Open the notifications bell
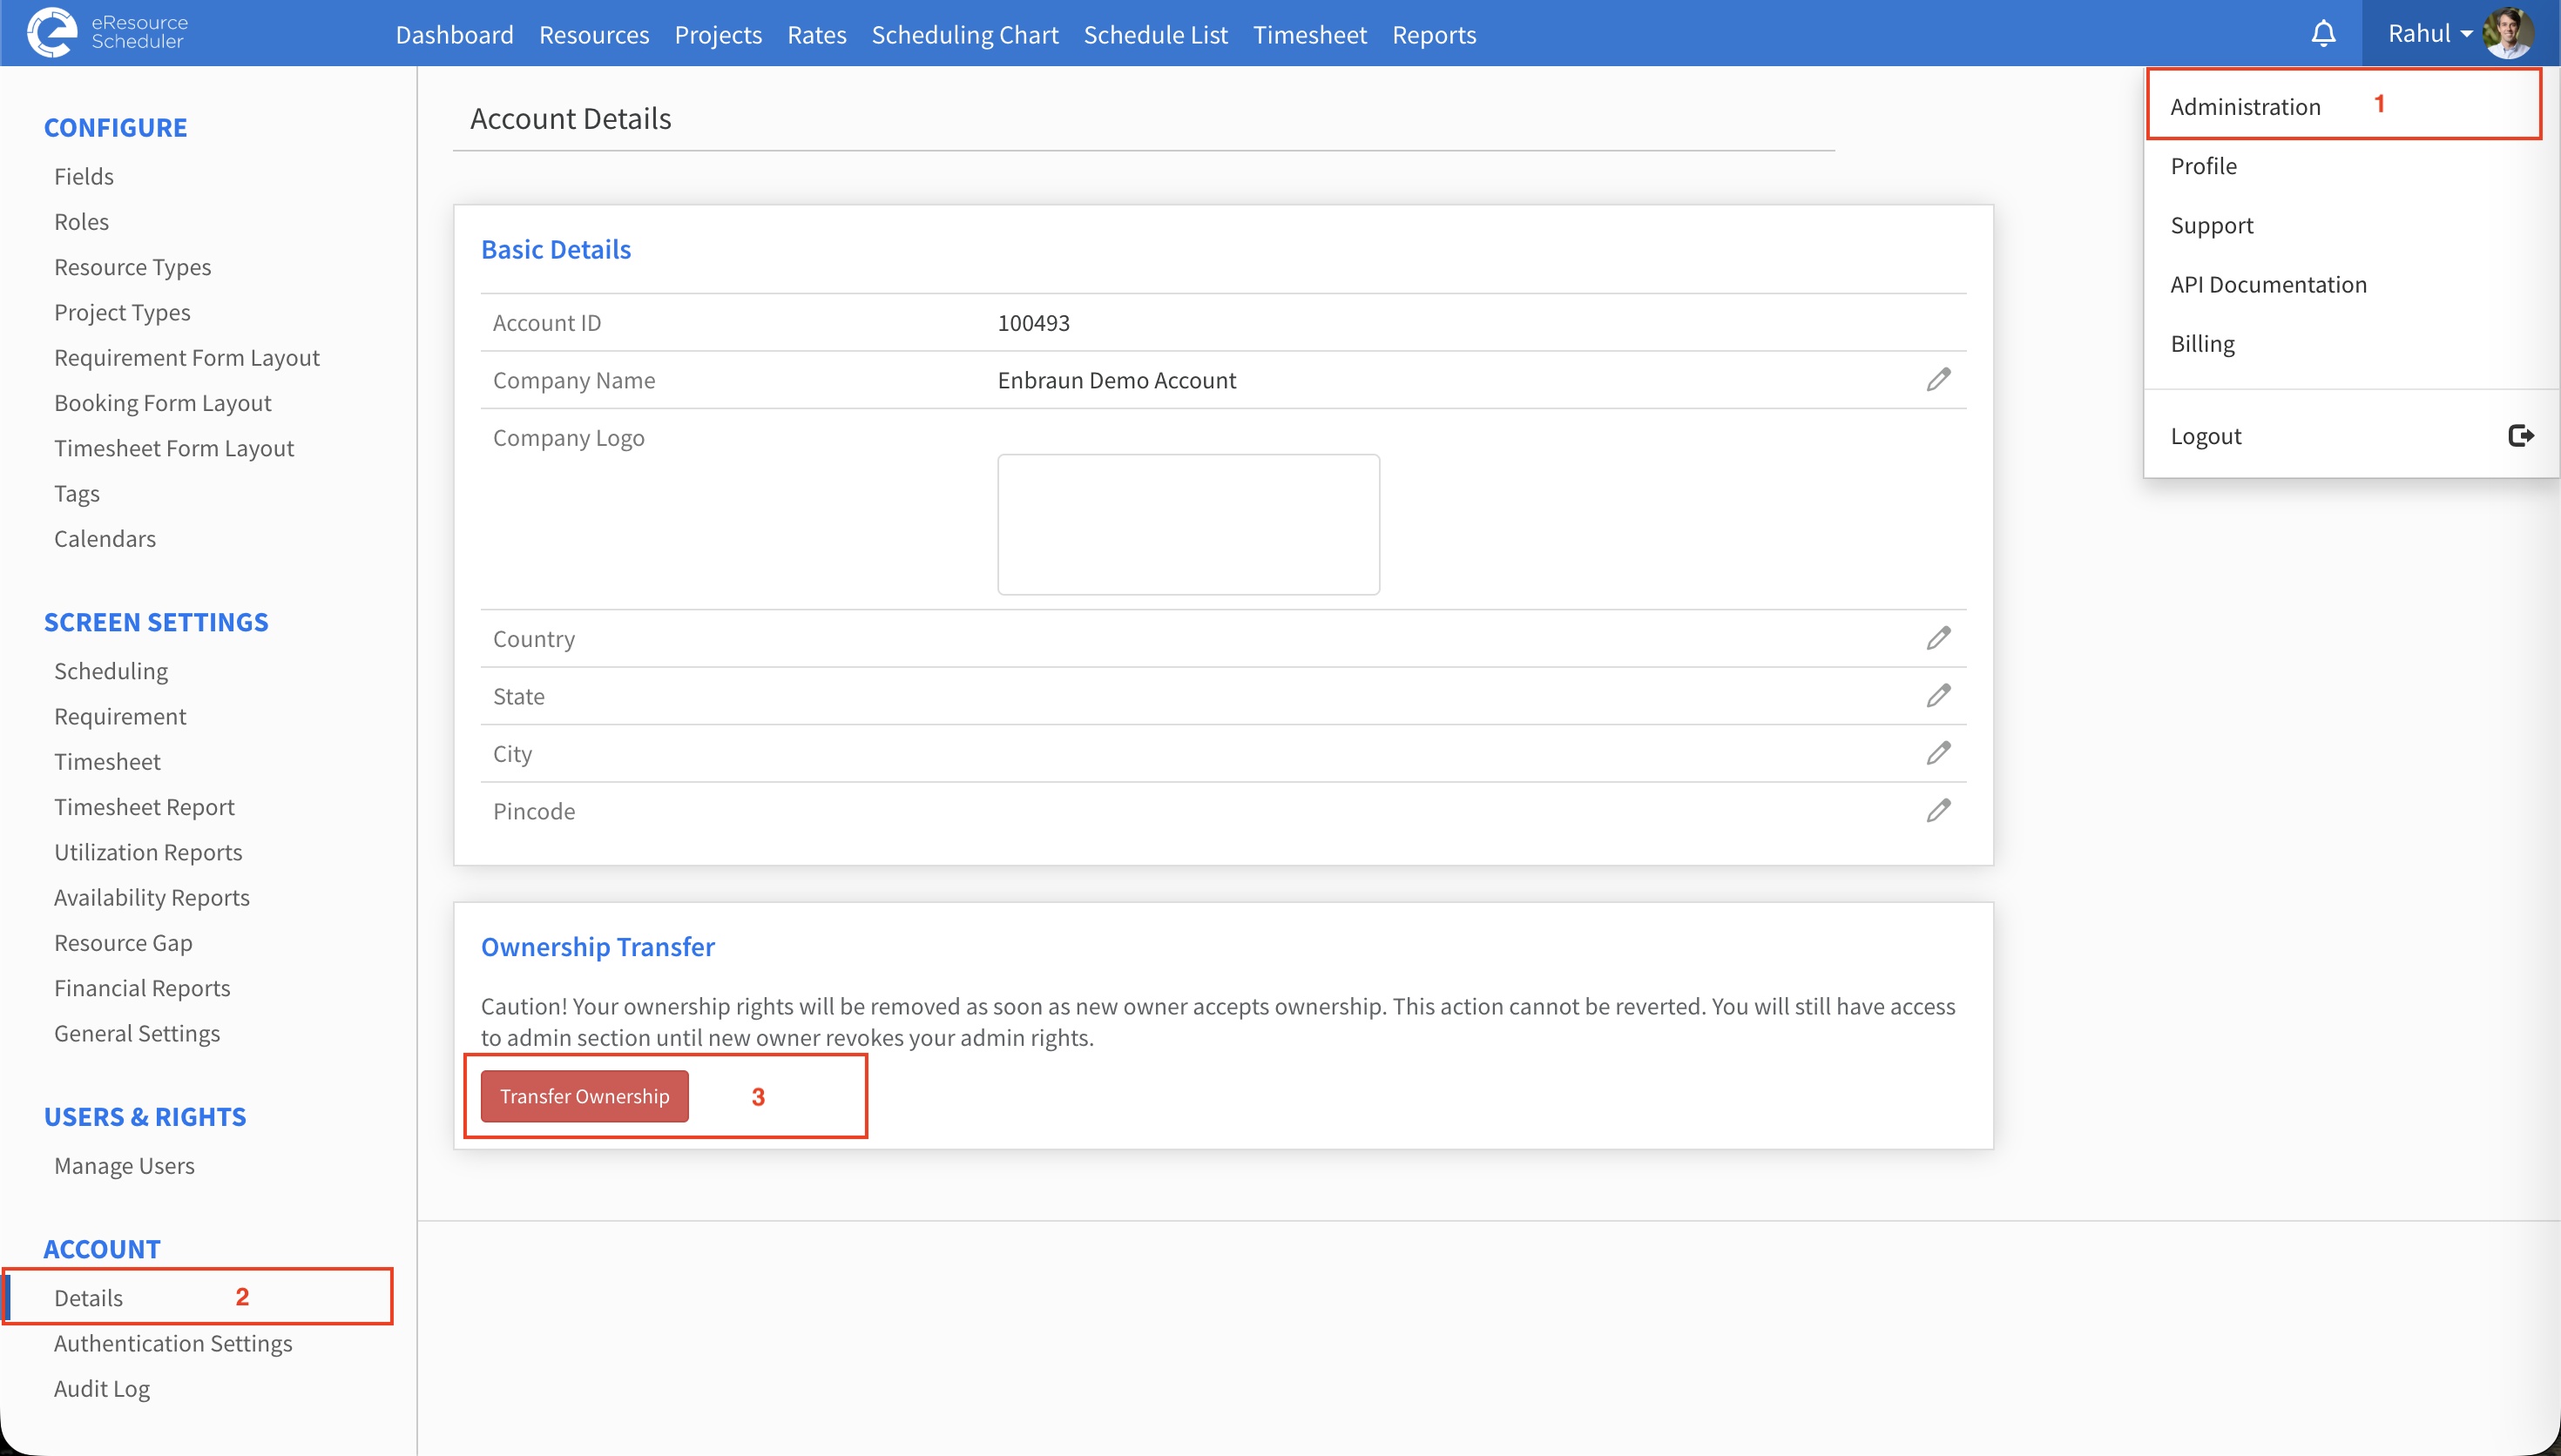This screenshot has width=2561, height=1456. [2323, 34]
